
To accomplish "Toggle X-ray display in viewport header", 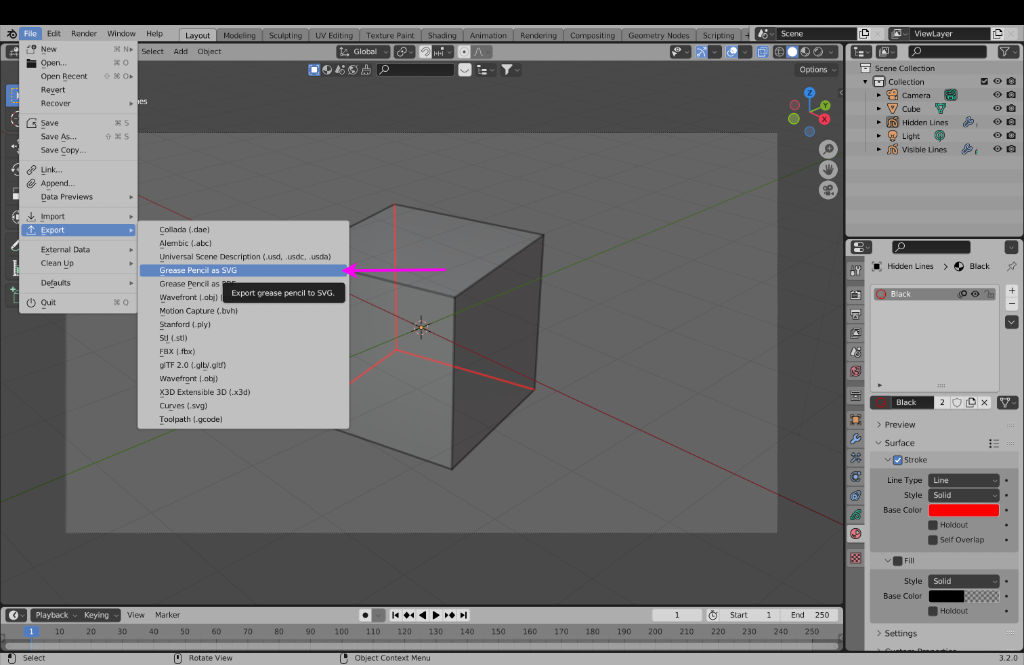I will click(x=762, y=52).
